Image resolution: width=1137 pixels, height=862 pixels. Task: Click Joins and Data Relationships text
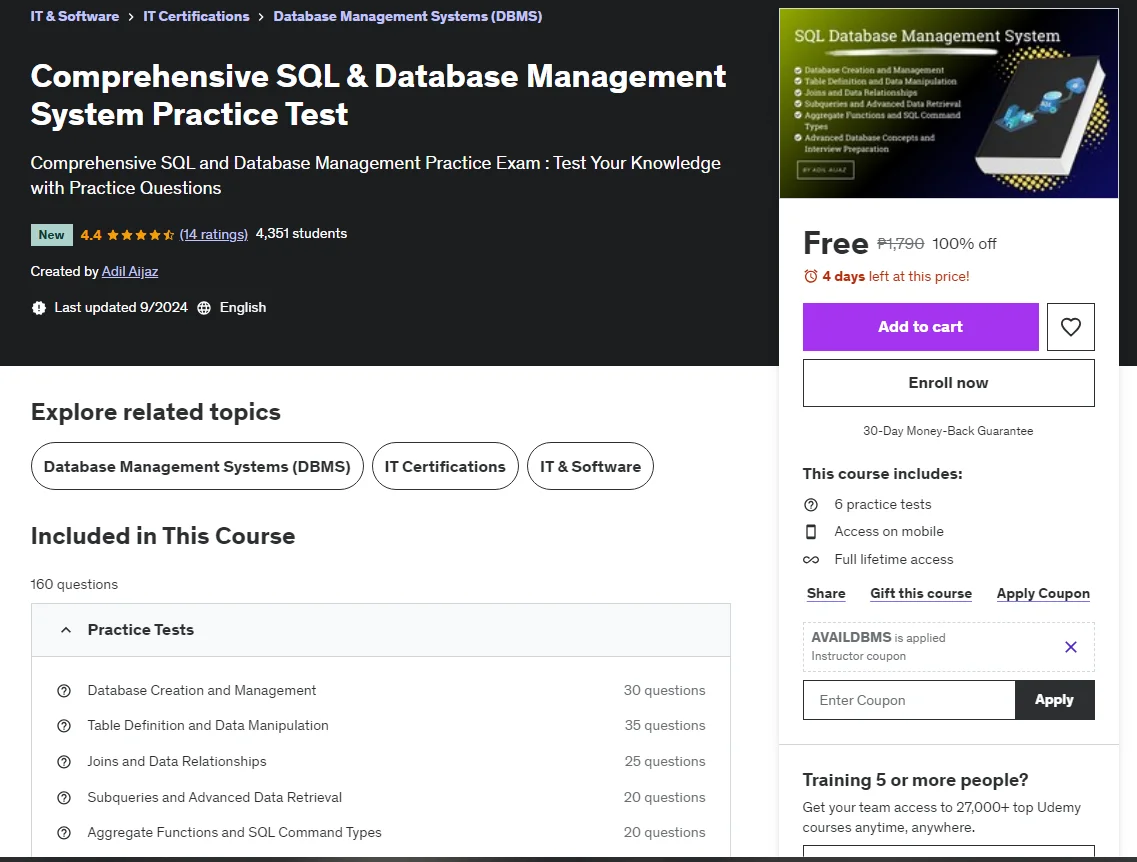coord(177,762)
